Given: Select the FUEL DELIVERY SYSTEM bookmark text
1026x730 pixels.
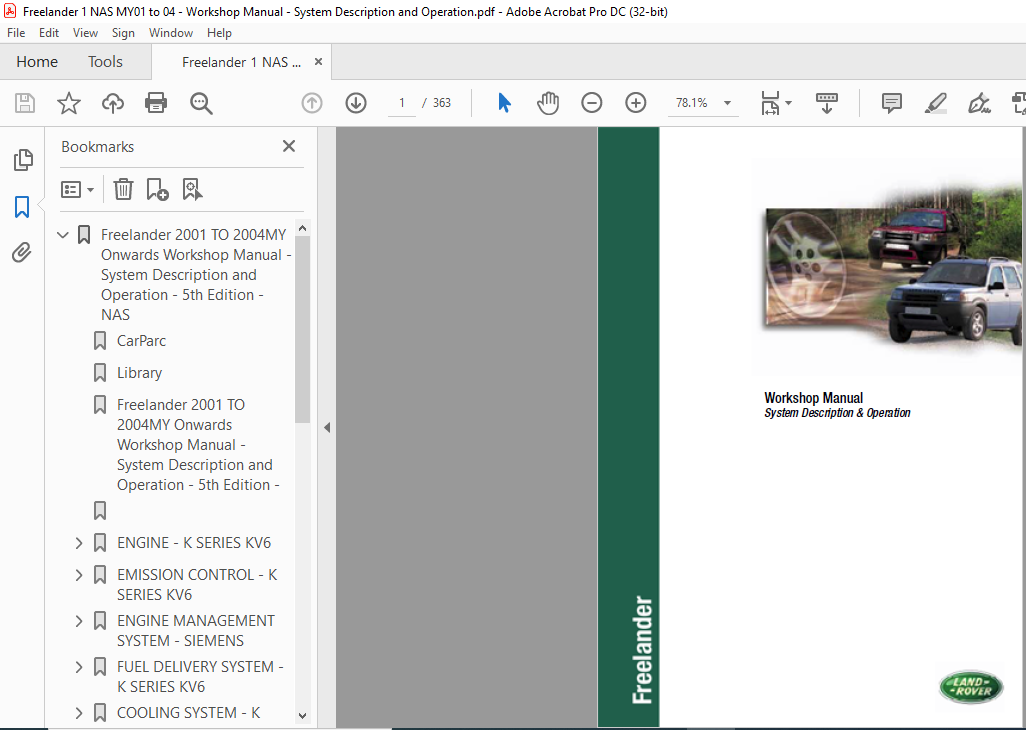Looking at the screenshot, I should click(200, 676).
